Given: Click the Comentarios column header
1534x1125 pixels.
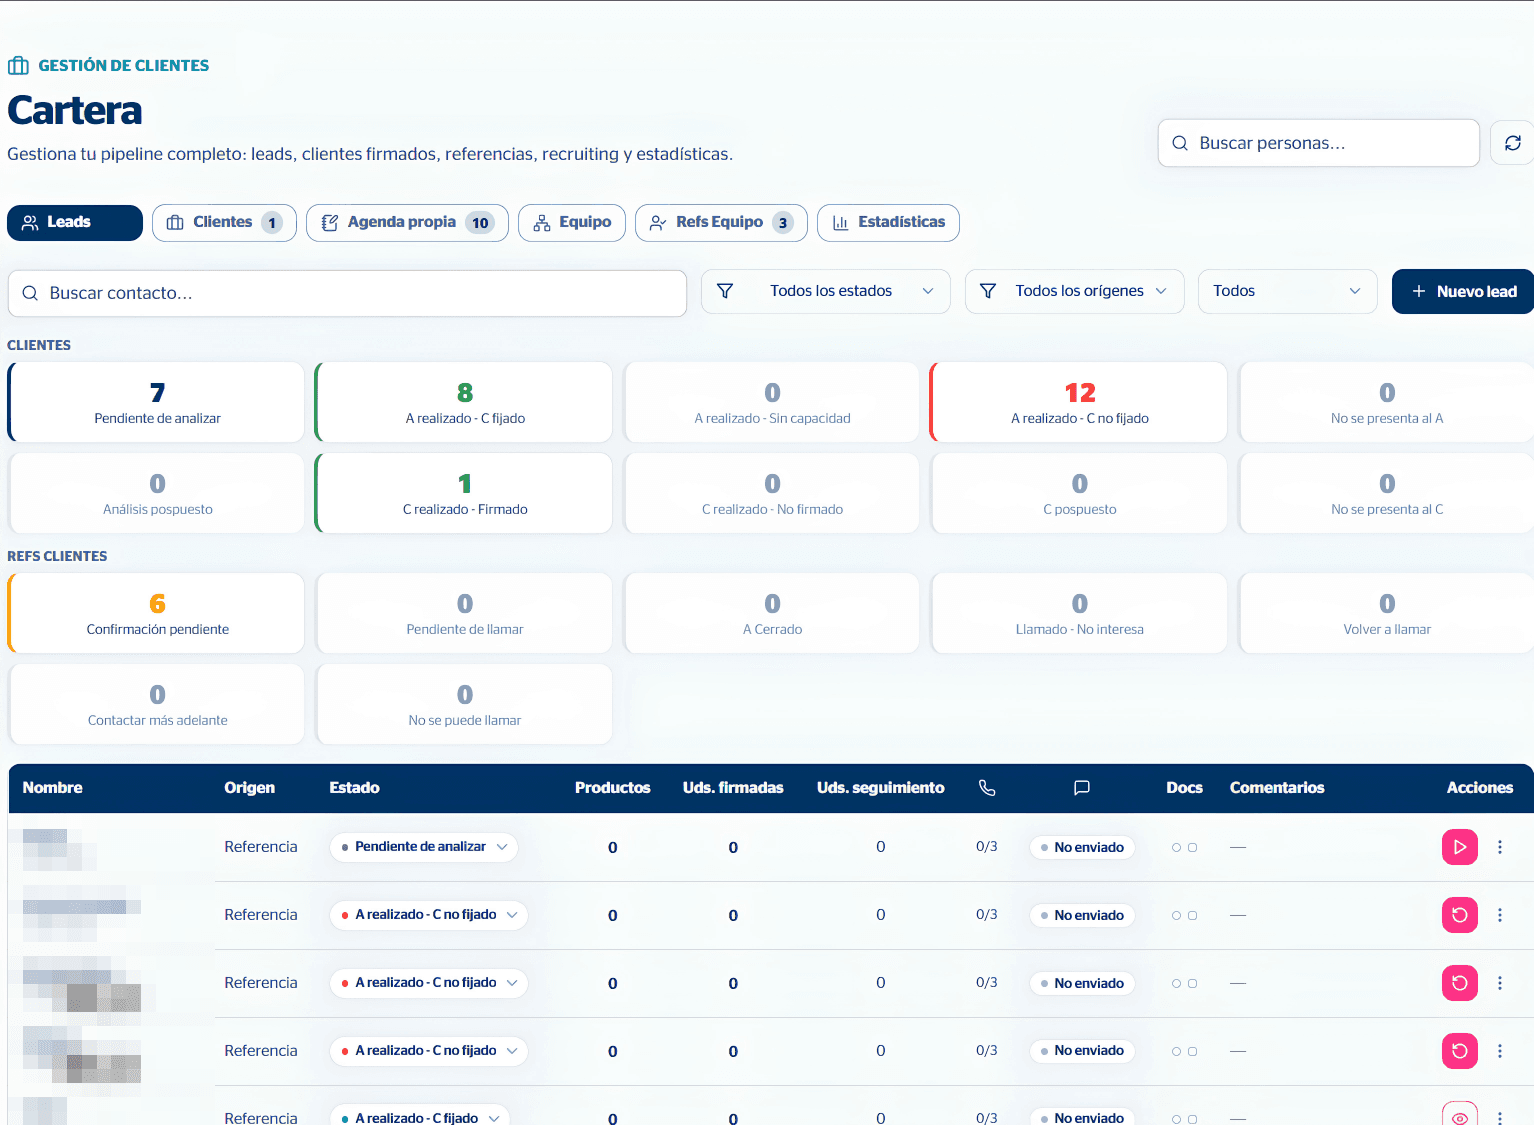Looking at the screenshot, I should pos(1277,788).
